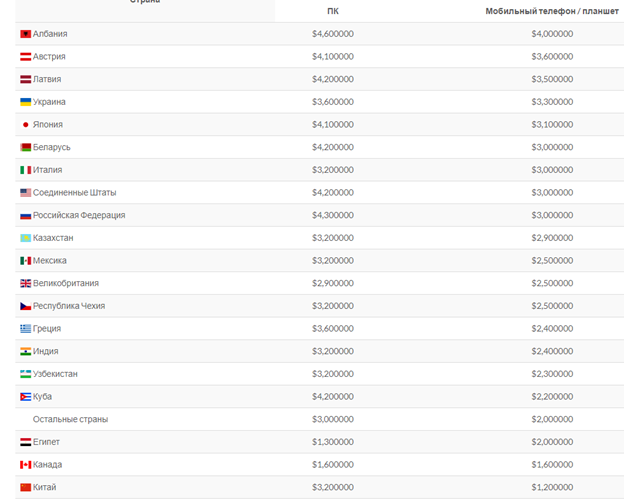
Task: Select the Италия country name
Action: point(47,170)
